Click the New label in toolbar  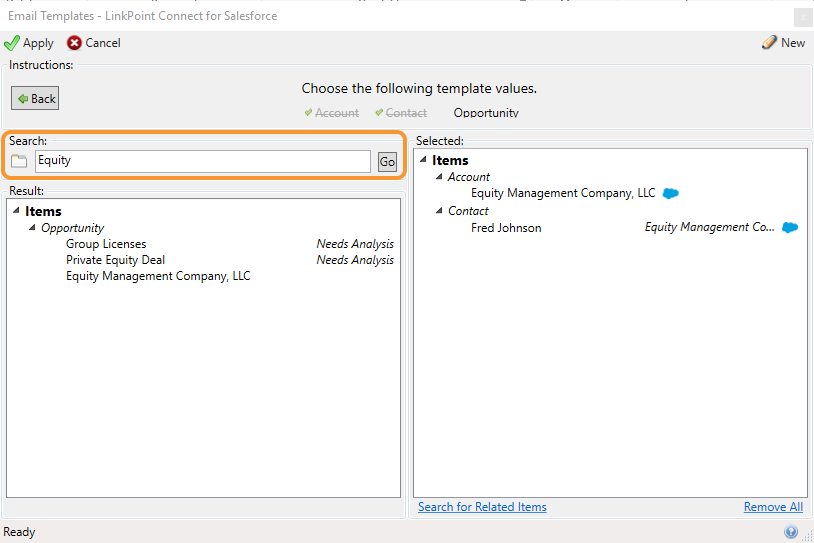793,43
